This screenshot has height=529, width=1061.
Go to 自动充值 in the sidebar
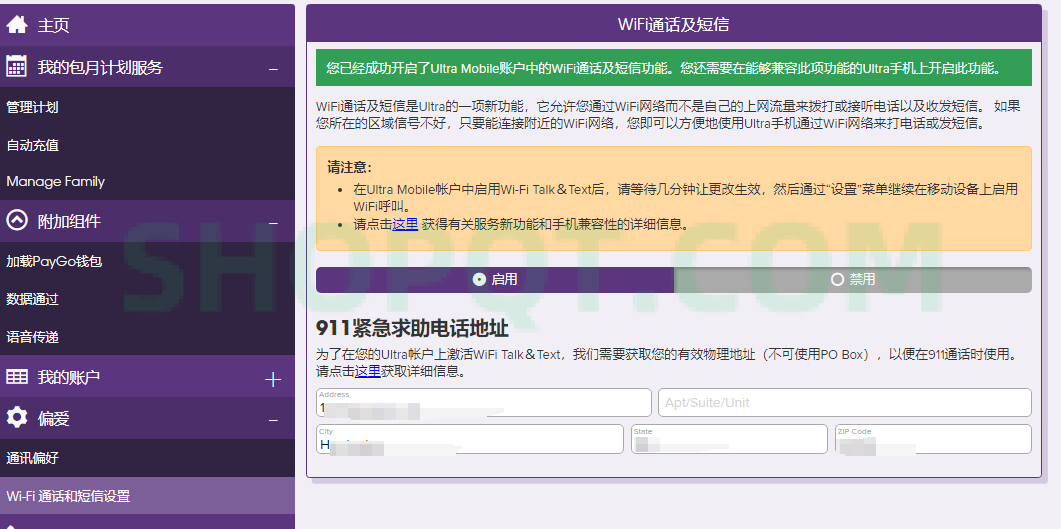pos(32,145)
